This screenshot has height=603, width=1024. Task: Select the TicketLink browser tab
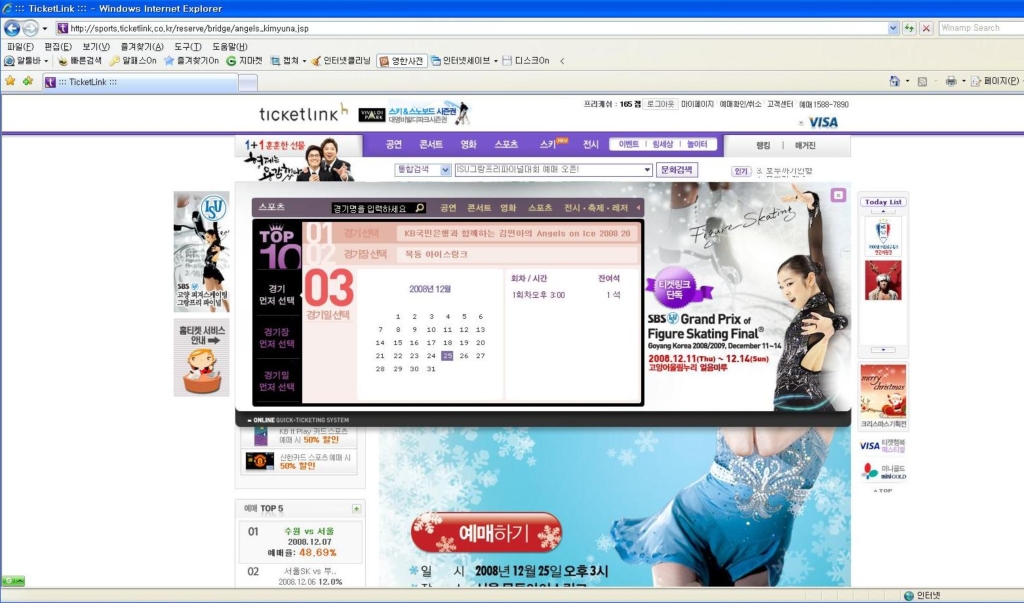tap(140, 82)
